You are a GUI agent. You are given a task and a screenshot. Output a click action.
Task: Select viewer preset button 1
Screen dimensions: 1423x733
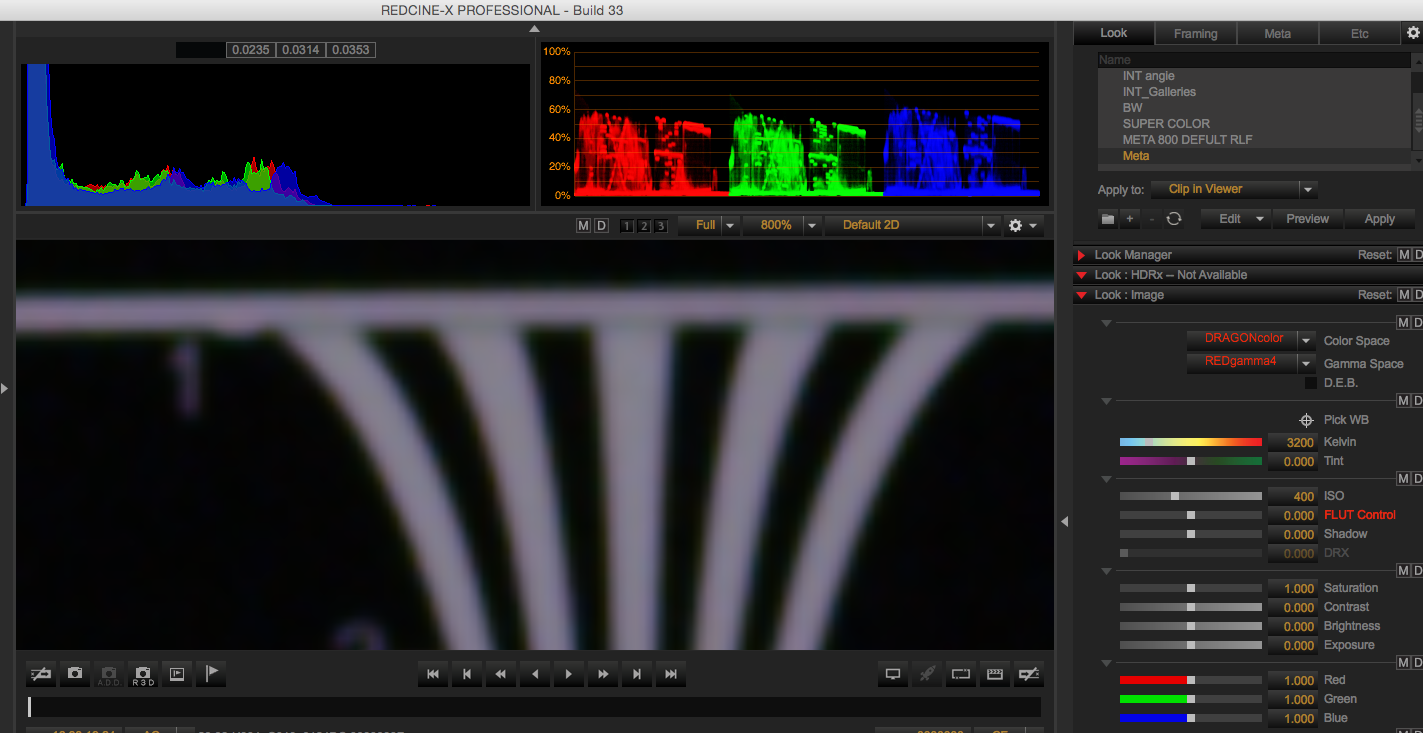point(627,226)
